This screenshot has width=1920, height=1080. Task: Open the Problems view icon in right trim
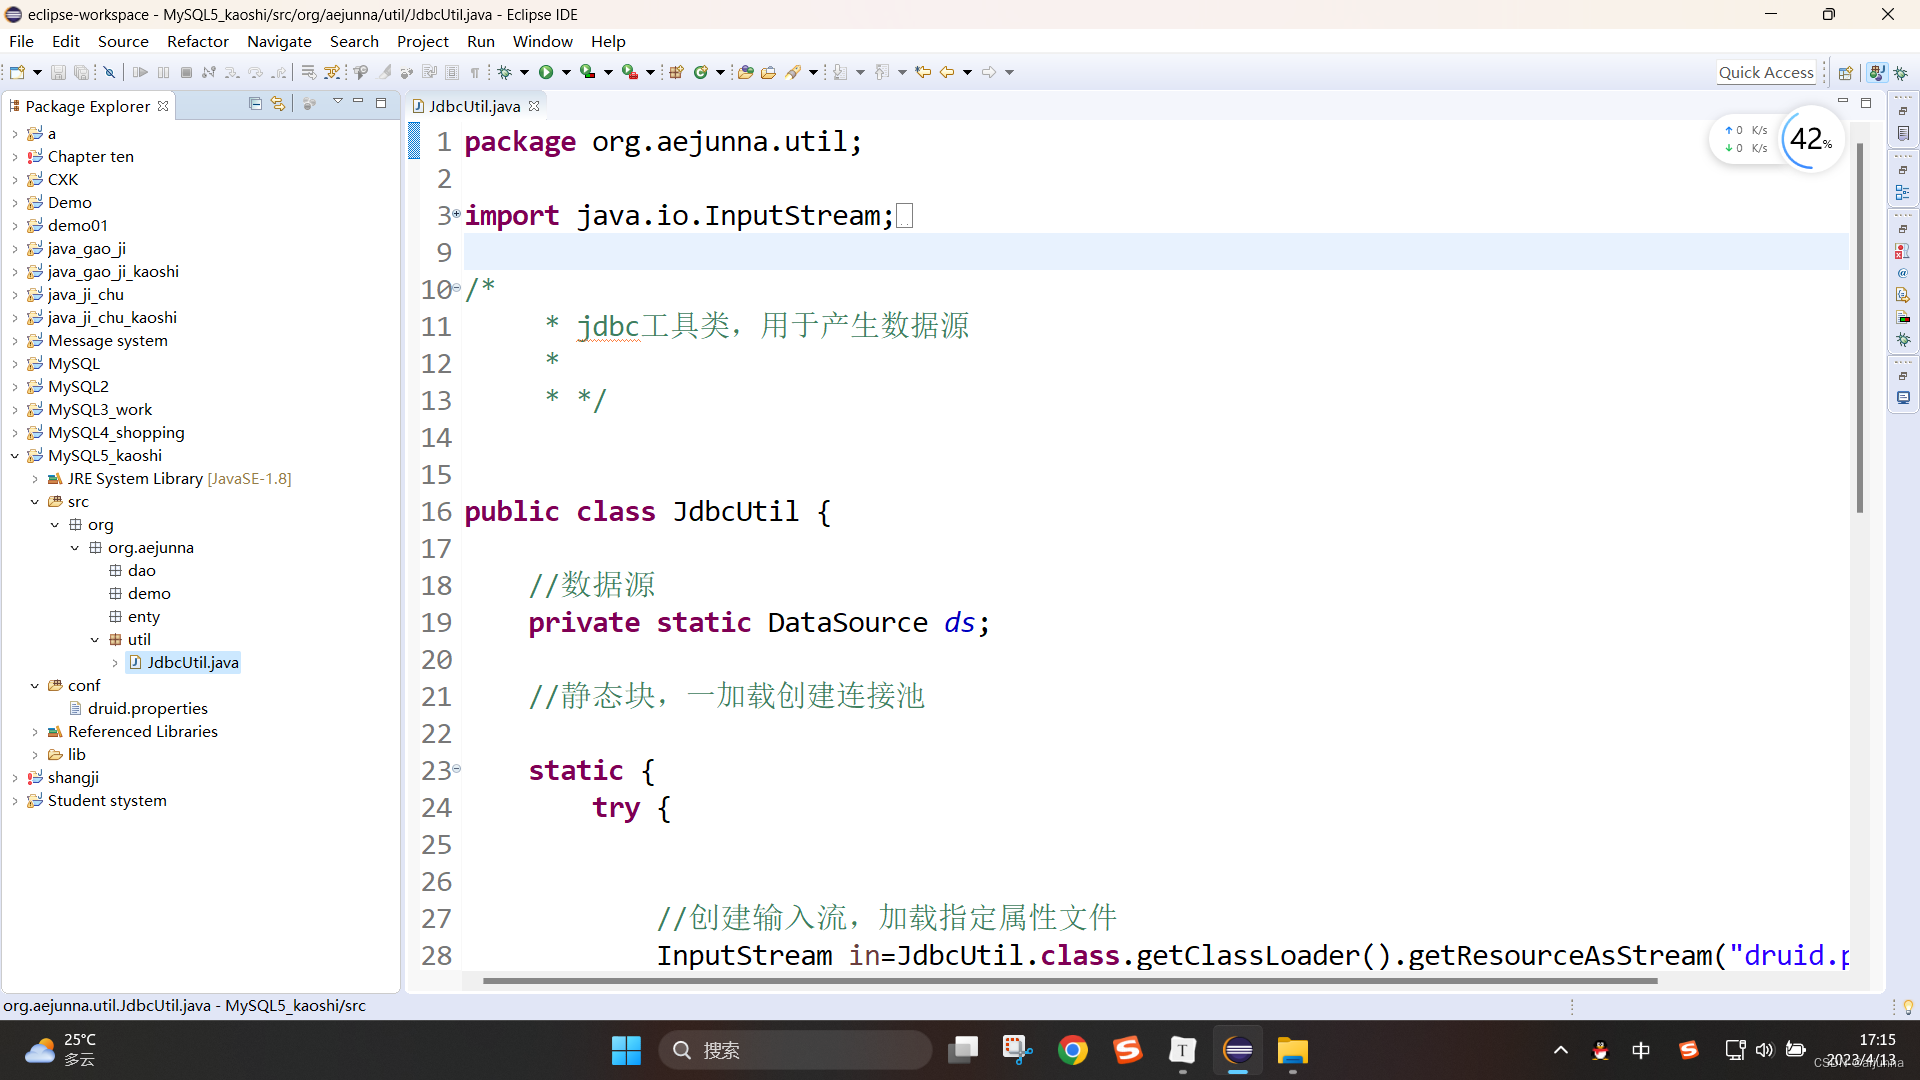tap(1903, 251)
